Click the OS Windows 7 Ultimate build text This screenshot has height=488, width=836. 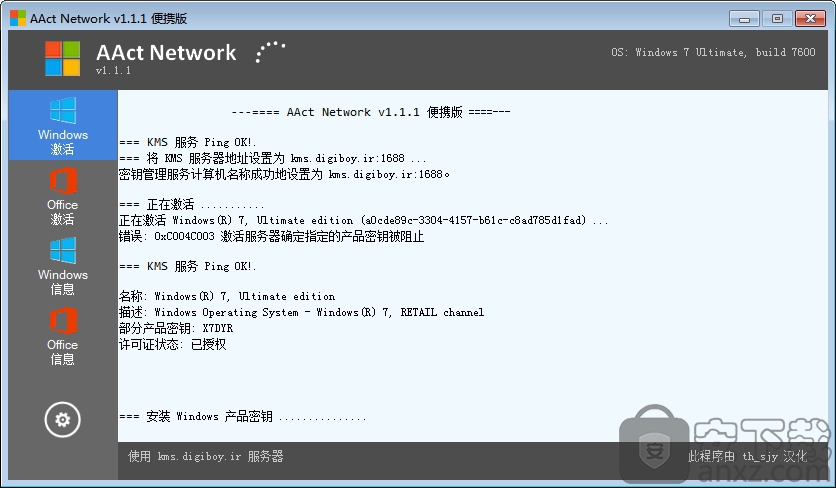coord(713,52)
